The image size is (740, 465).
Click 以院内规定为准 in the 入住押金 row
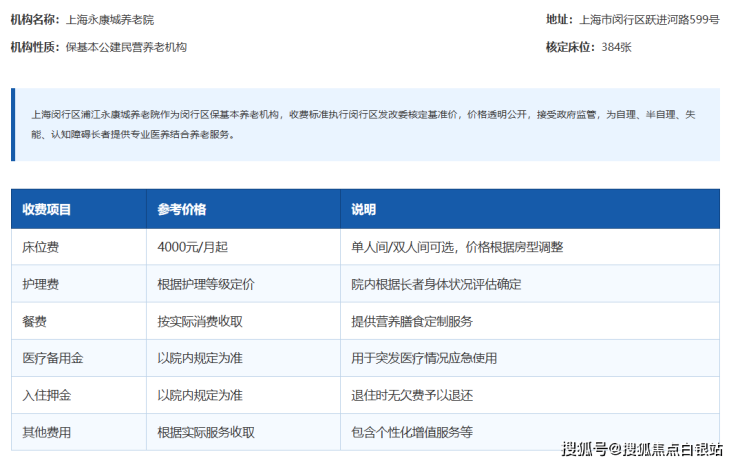point(200,395)
